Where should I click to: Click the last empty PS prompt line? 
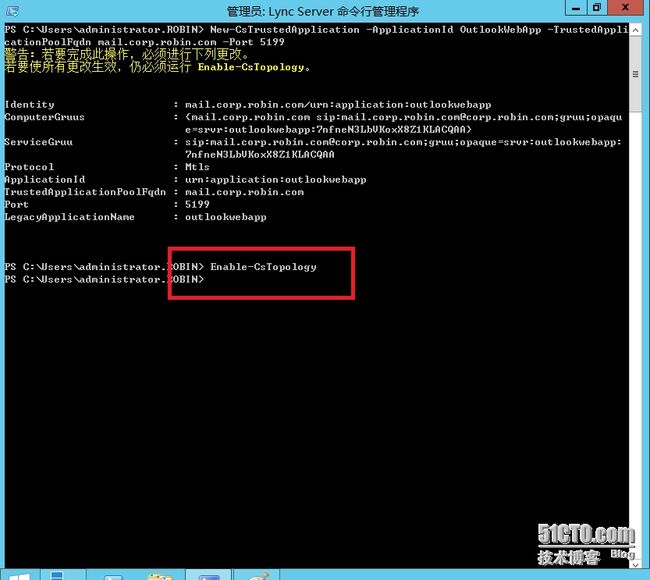coord(104,279)
